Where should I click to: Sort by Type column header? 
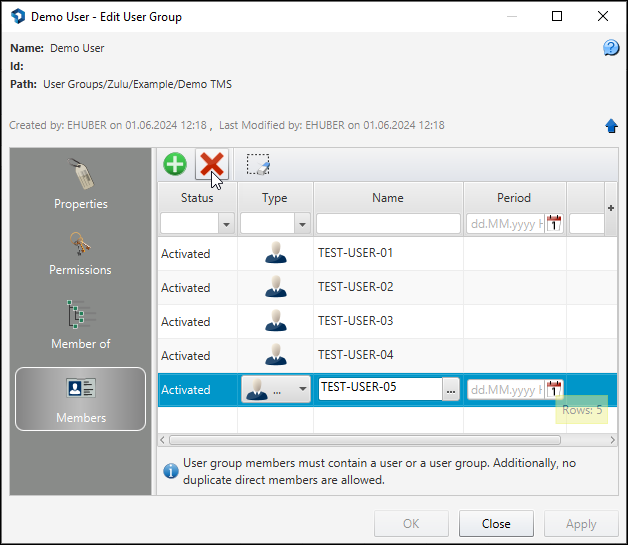point(275,198)
